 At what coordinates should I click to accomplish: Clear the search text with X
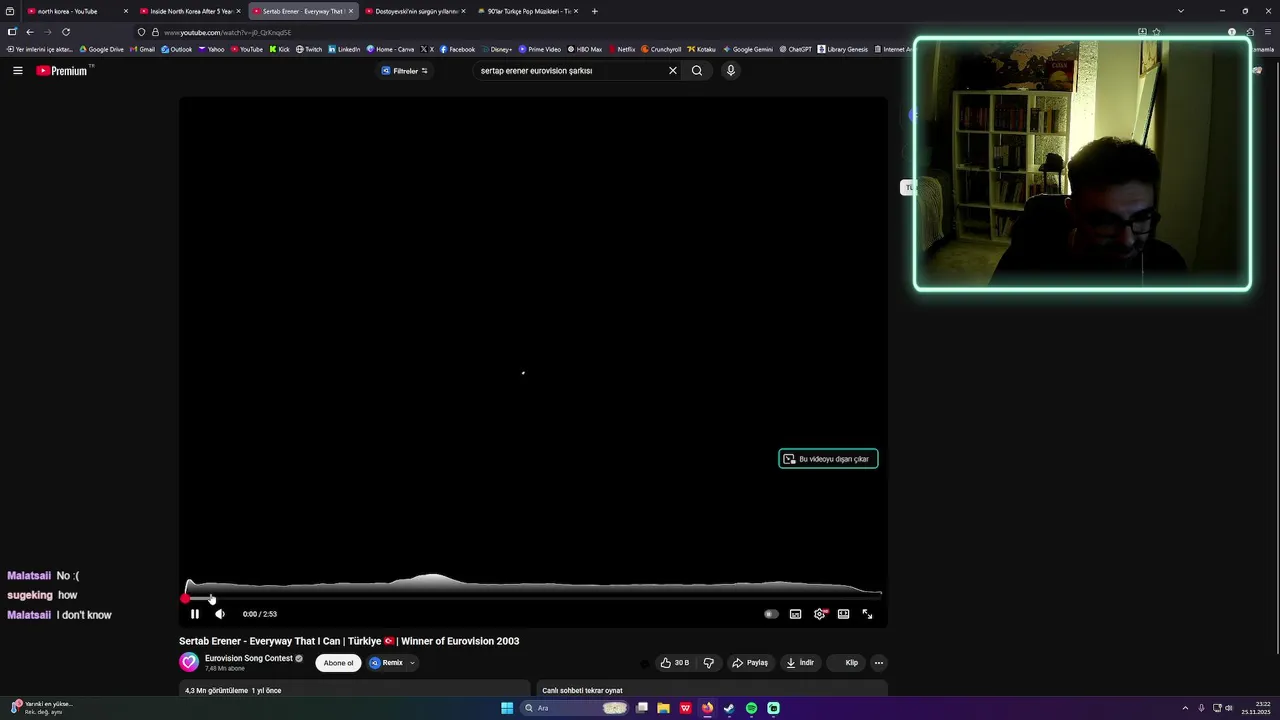tap(673, 71)
